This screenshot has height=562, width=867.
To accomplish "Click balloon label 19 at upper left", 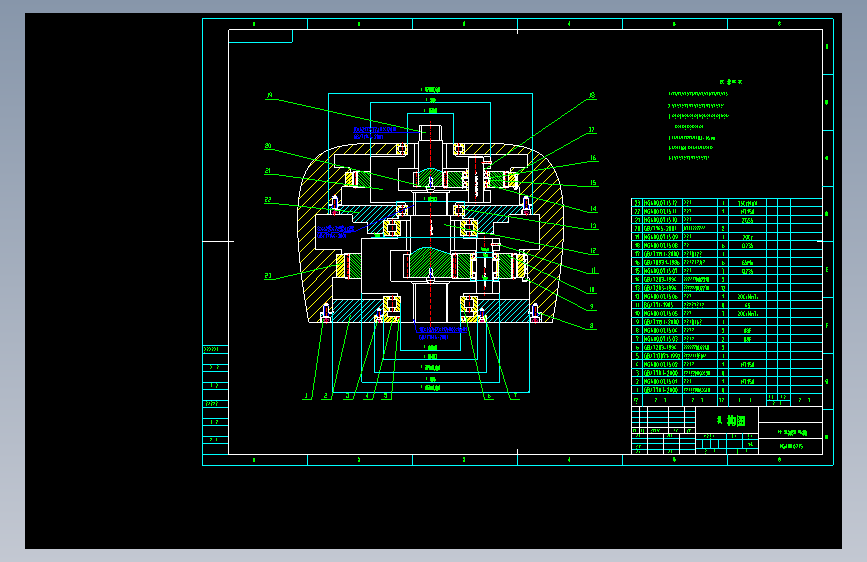I will (270, 95).
